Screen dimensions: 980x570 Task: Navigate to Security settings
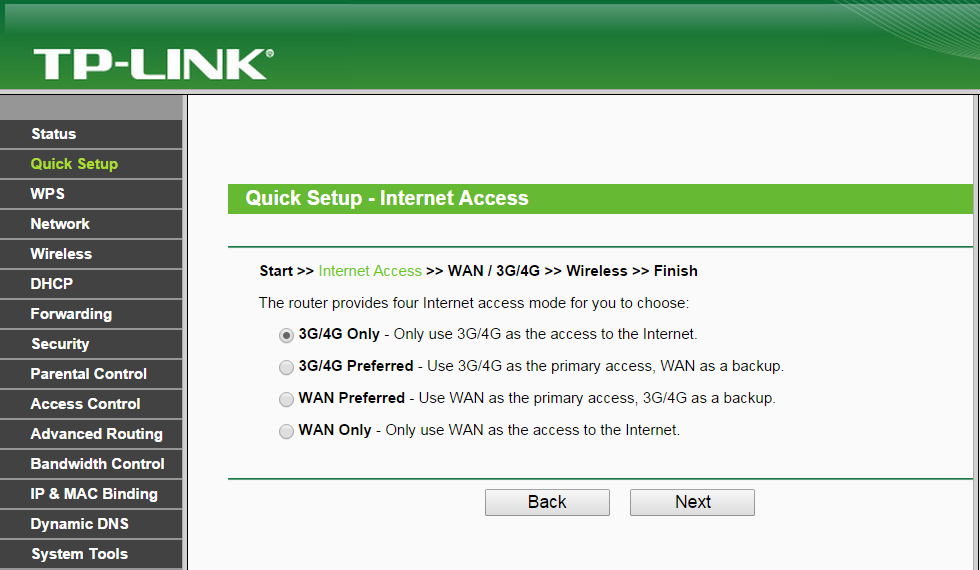[60, 344]
